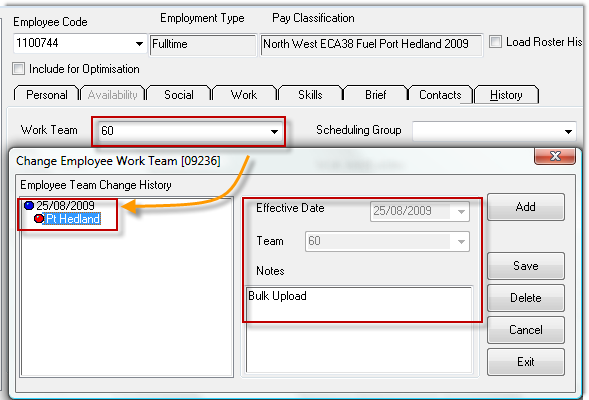Enable Include for Optimisation checkbox

pos(18,69)
